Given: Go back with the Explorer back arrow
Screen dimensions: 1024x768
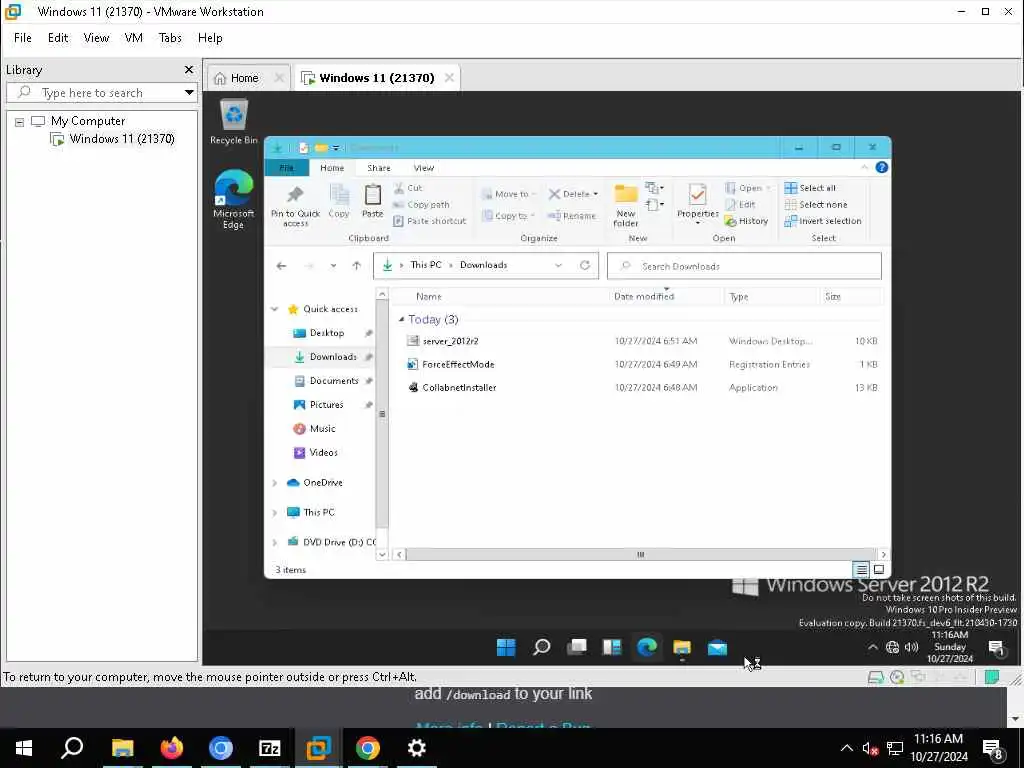Looking at the screenshot, I should click(x=281, y=266).
